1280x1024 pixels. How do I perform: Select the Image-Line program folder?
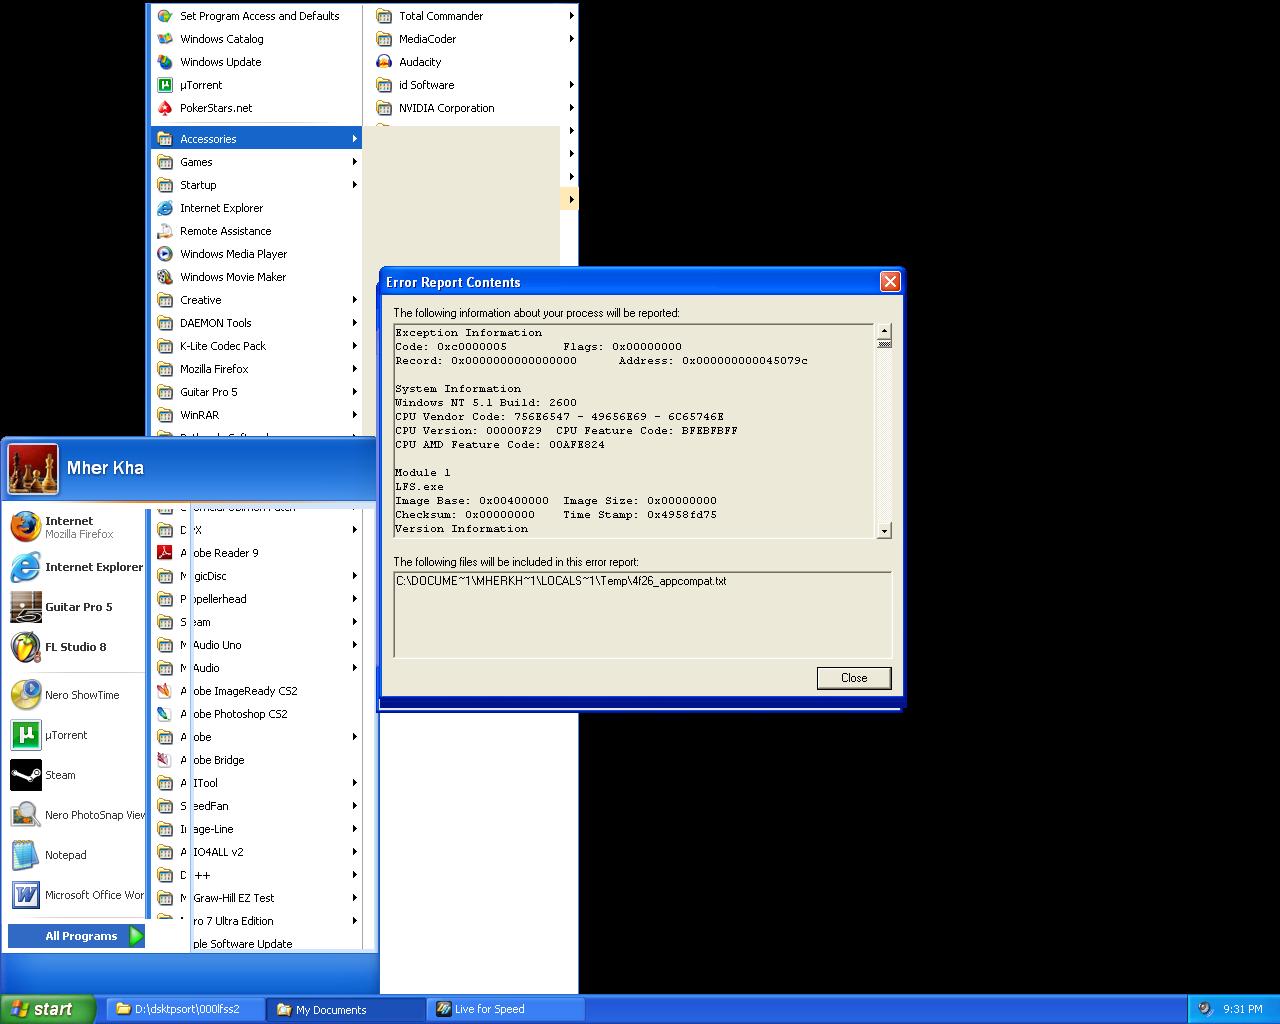257,829
